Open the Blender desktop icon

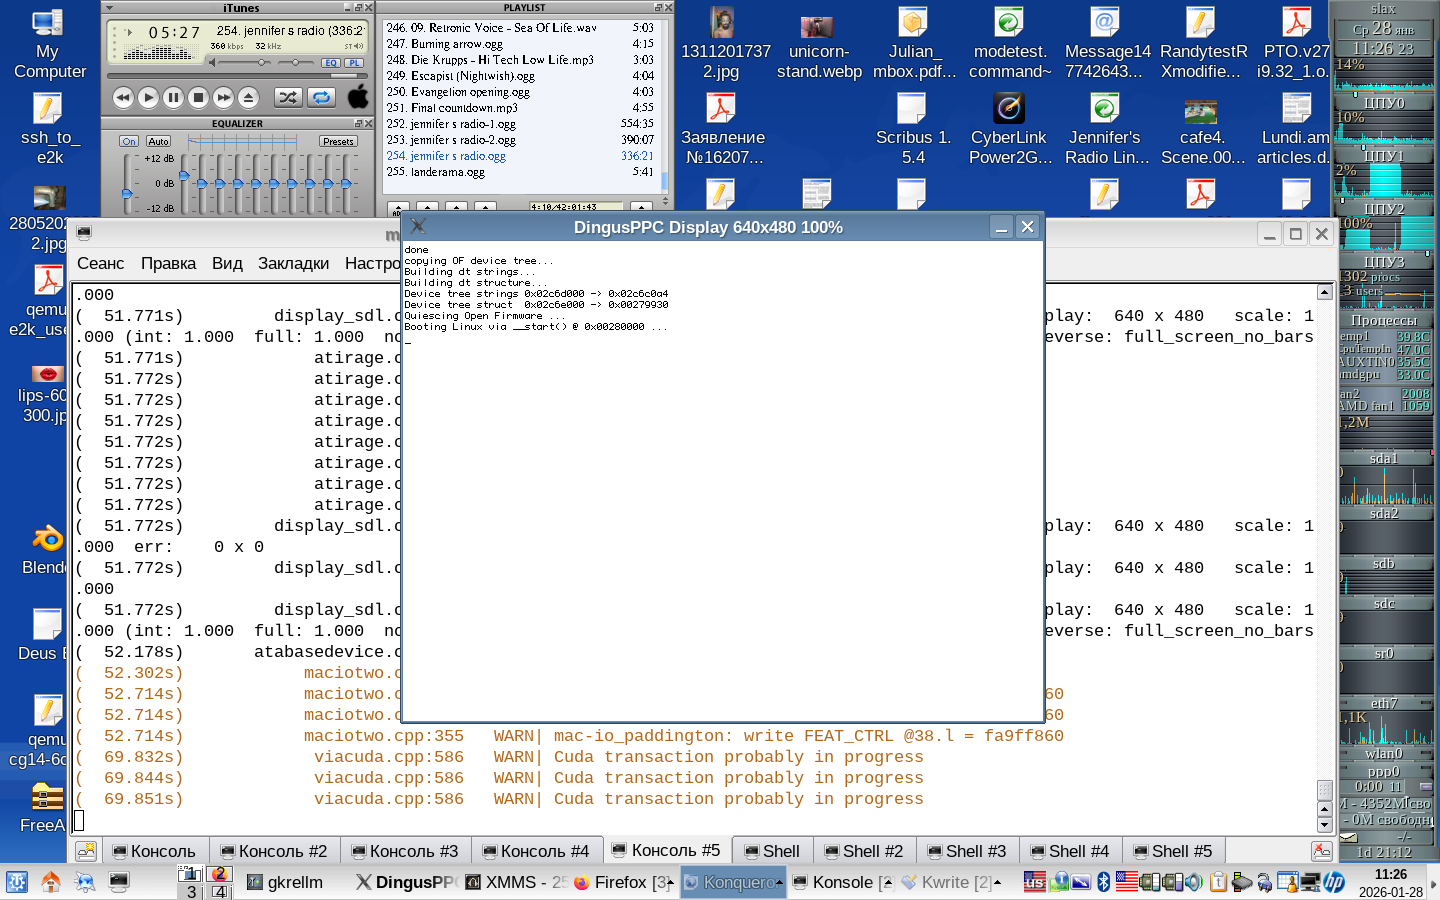(46, 540)
